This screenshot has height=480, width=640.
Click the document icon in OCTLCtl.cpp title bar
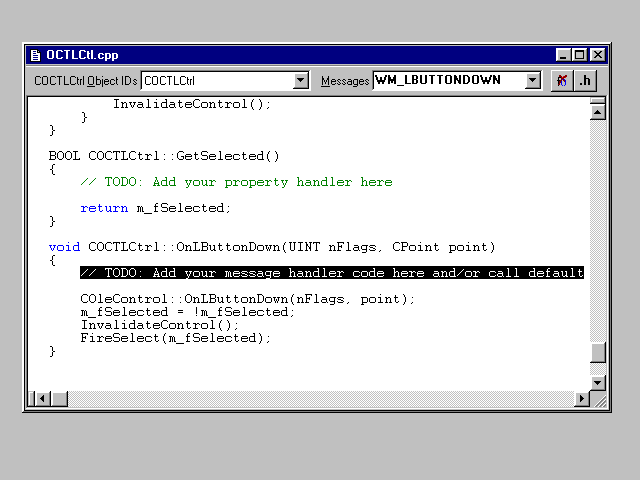tap(36, 55)
